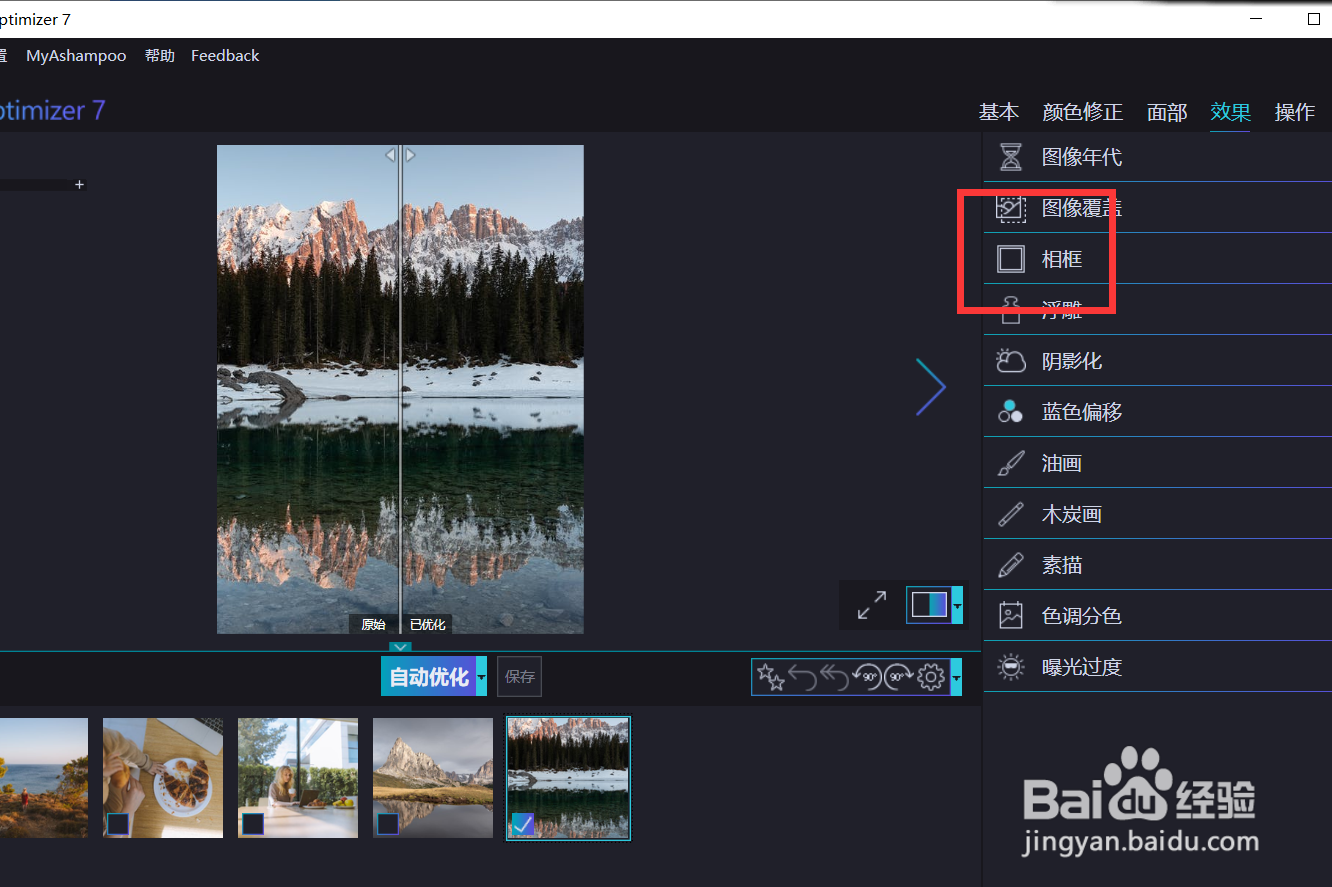
Task: Expand the 自动优化 dropdown arrow
Action: (x=481, y=677)
